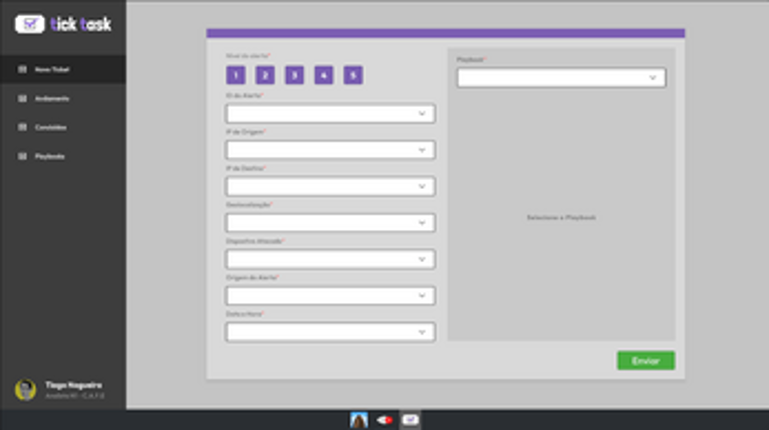Select alert level 4 button
The width and height of the screenshot is (769, 430).
pyautogui.click(x=324, y=75)
